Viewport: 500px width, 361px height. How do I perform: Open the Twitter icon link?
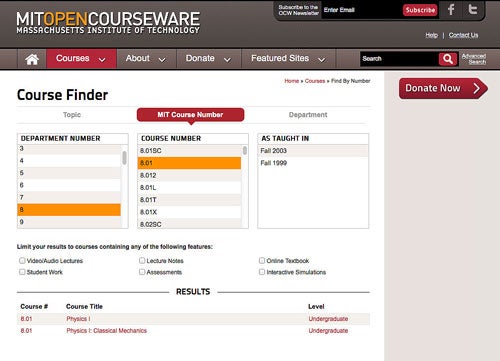tap(473, 9)
